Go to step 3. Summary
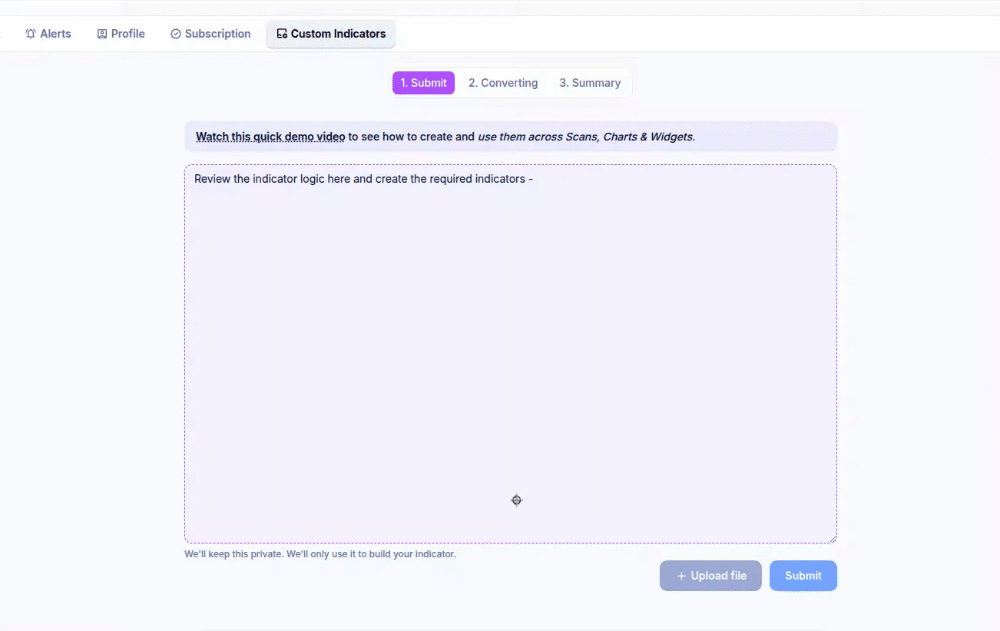This screenshot has width=1000, height=631. point(590,83)
